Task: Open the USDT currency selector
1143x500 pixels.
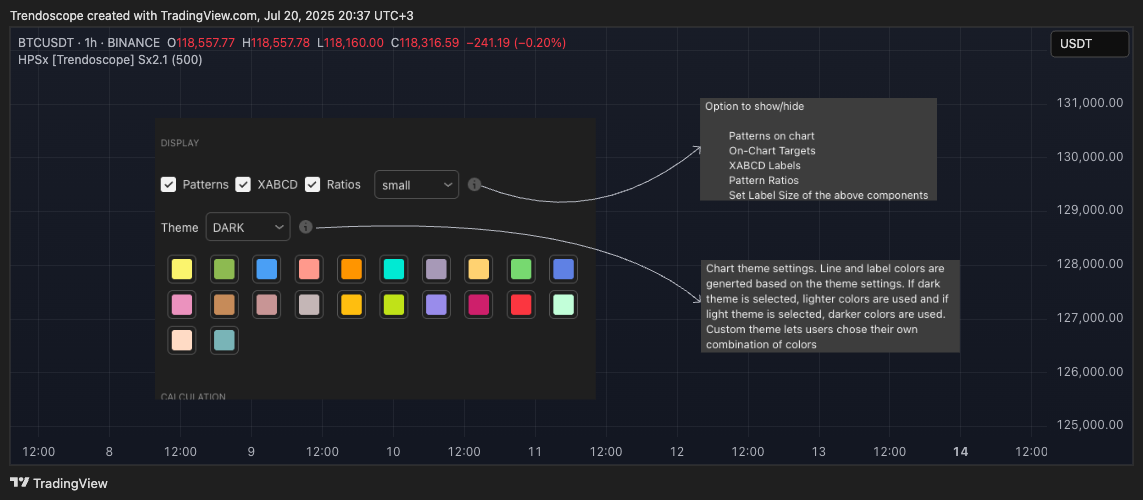Action: (x=1089, y=44)
